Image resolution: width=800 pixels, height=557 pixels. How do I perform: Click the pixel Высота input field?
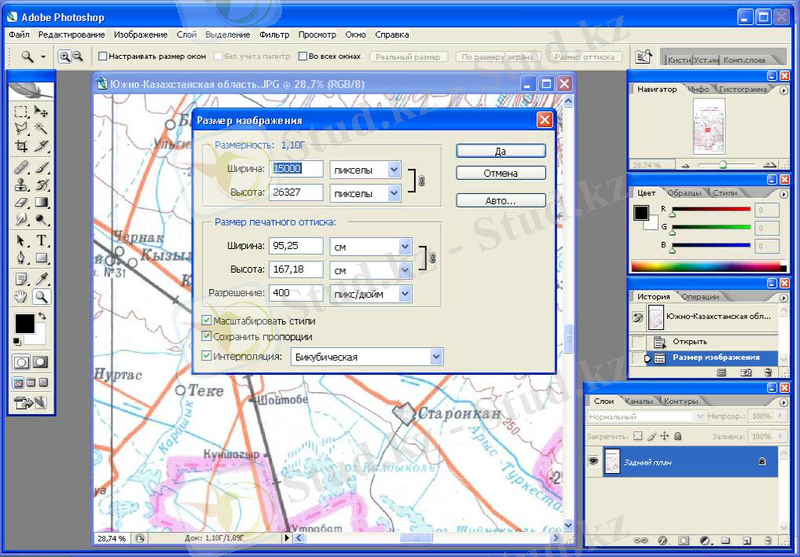click(x=296, y=193)
